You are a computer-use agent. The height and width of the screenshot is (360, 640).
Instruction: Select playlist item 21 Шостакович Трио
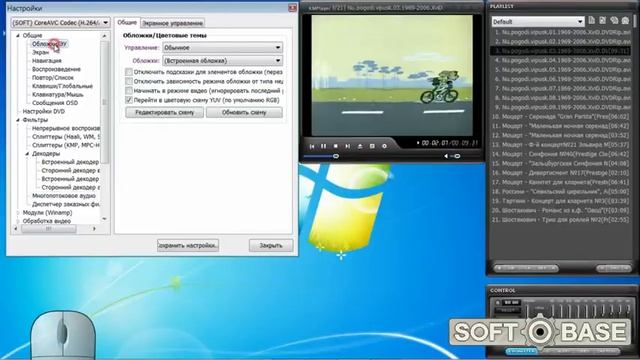click(560, 220)
